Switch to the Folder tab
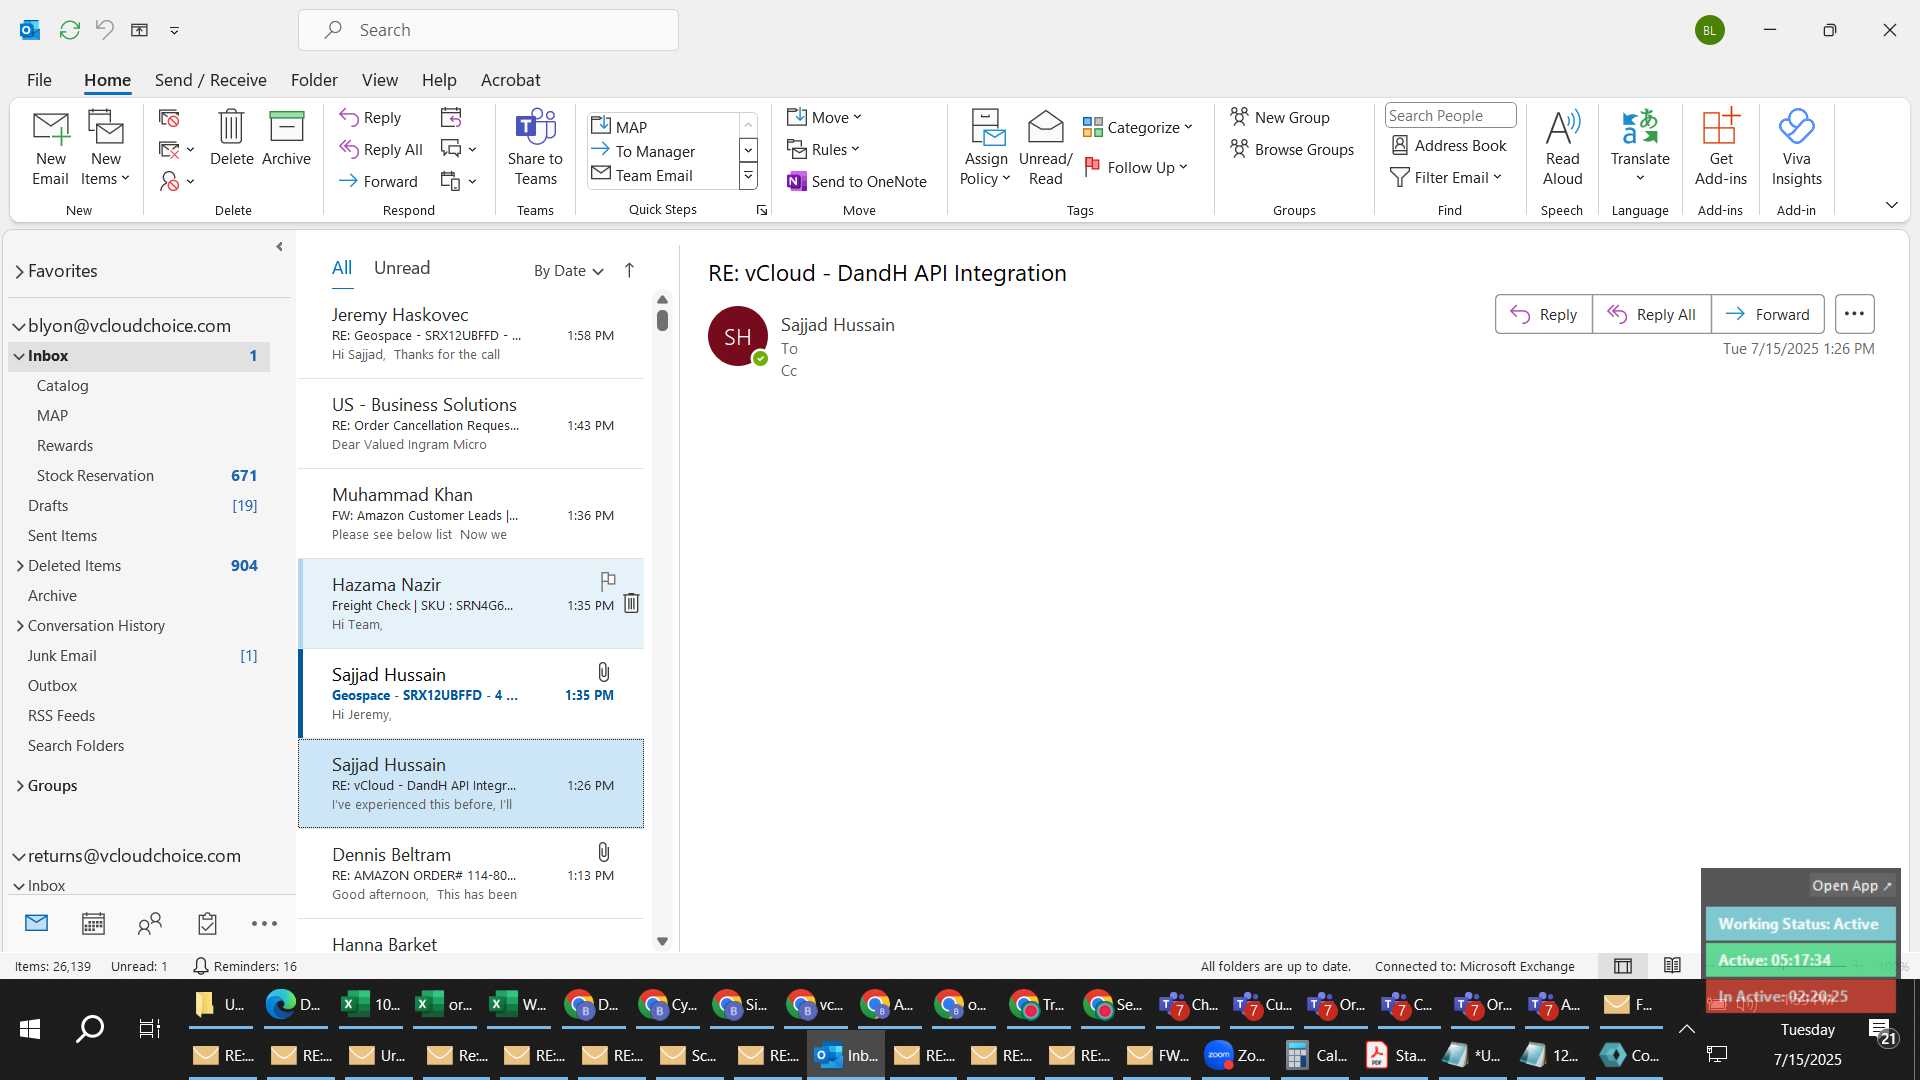Screen dimensions: 1920x1080 coord(314,80)
